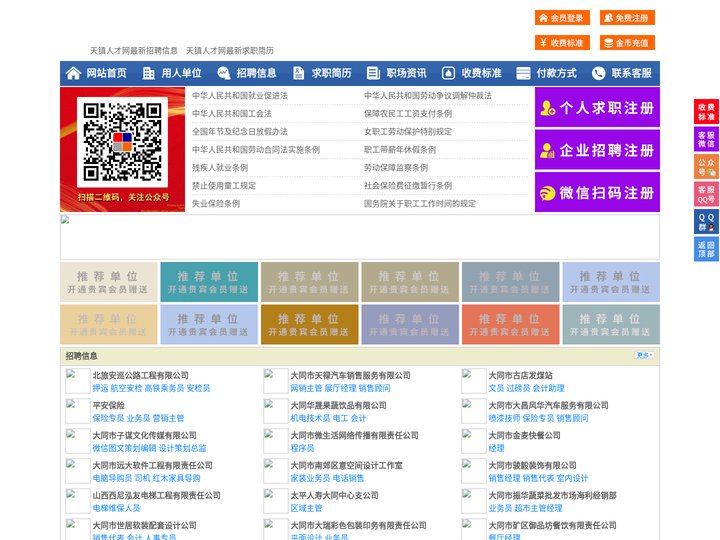Open the 求职简历 navigation item
The width and height of the screenshot is (720, 540).
tap(332, 73)
